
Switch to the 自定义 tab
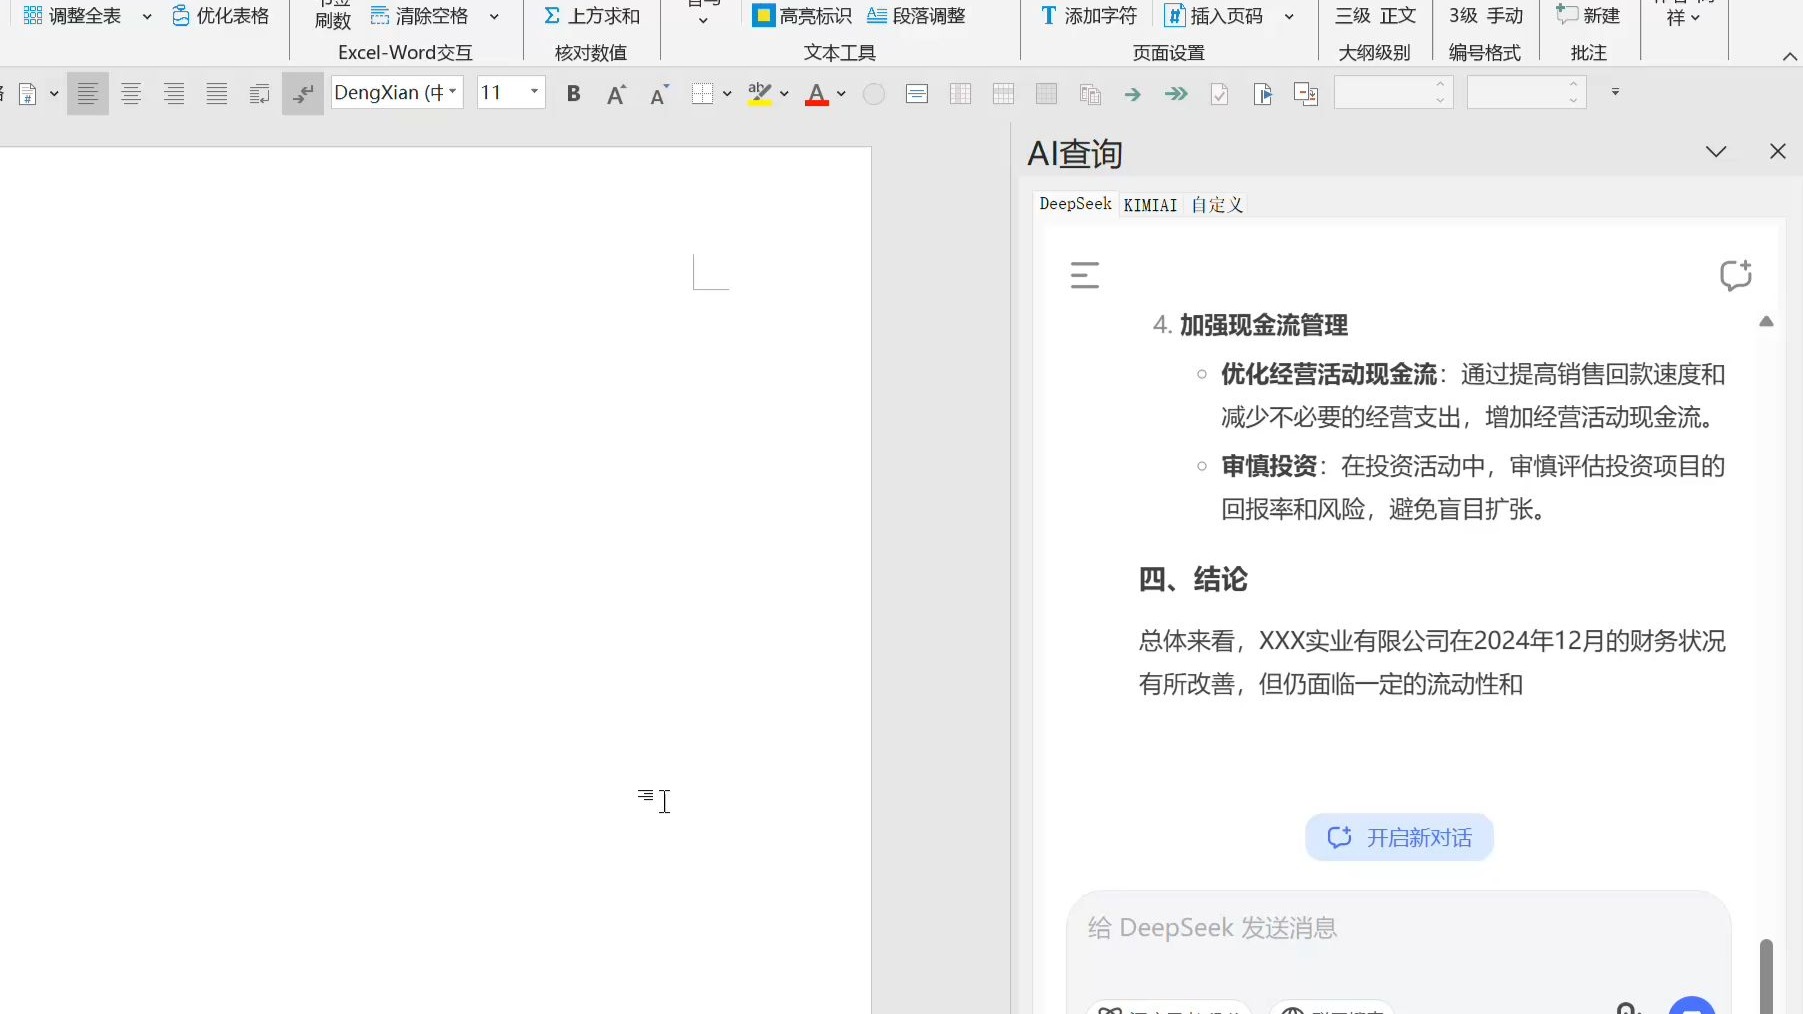tap(1216, 205)
